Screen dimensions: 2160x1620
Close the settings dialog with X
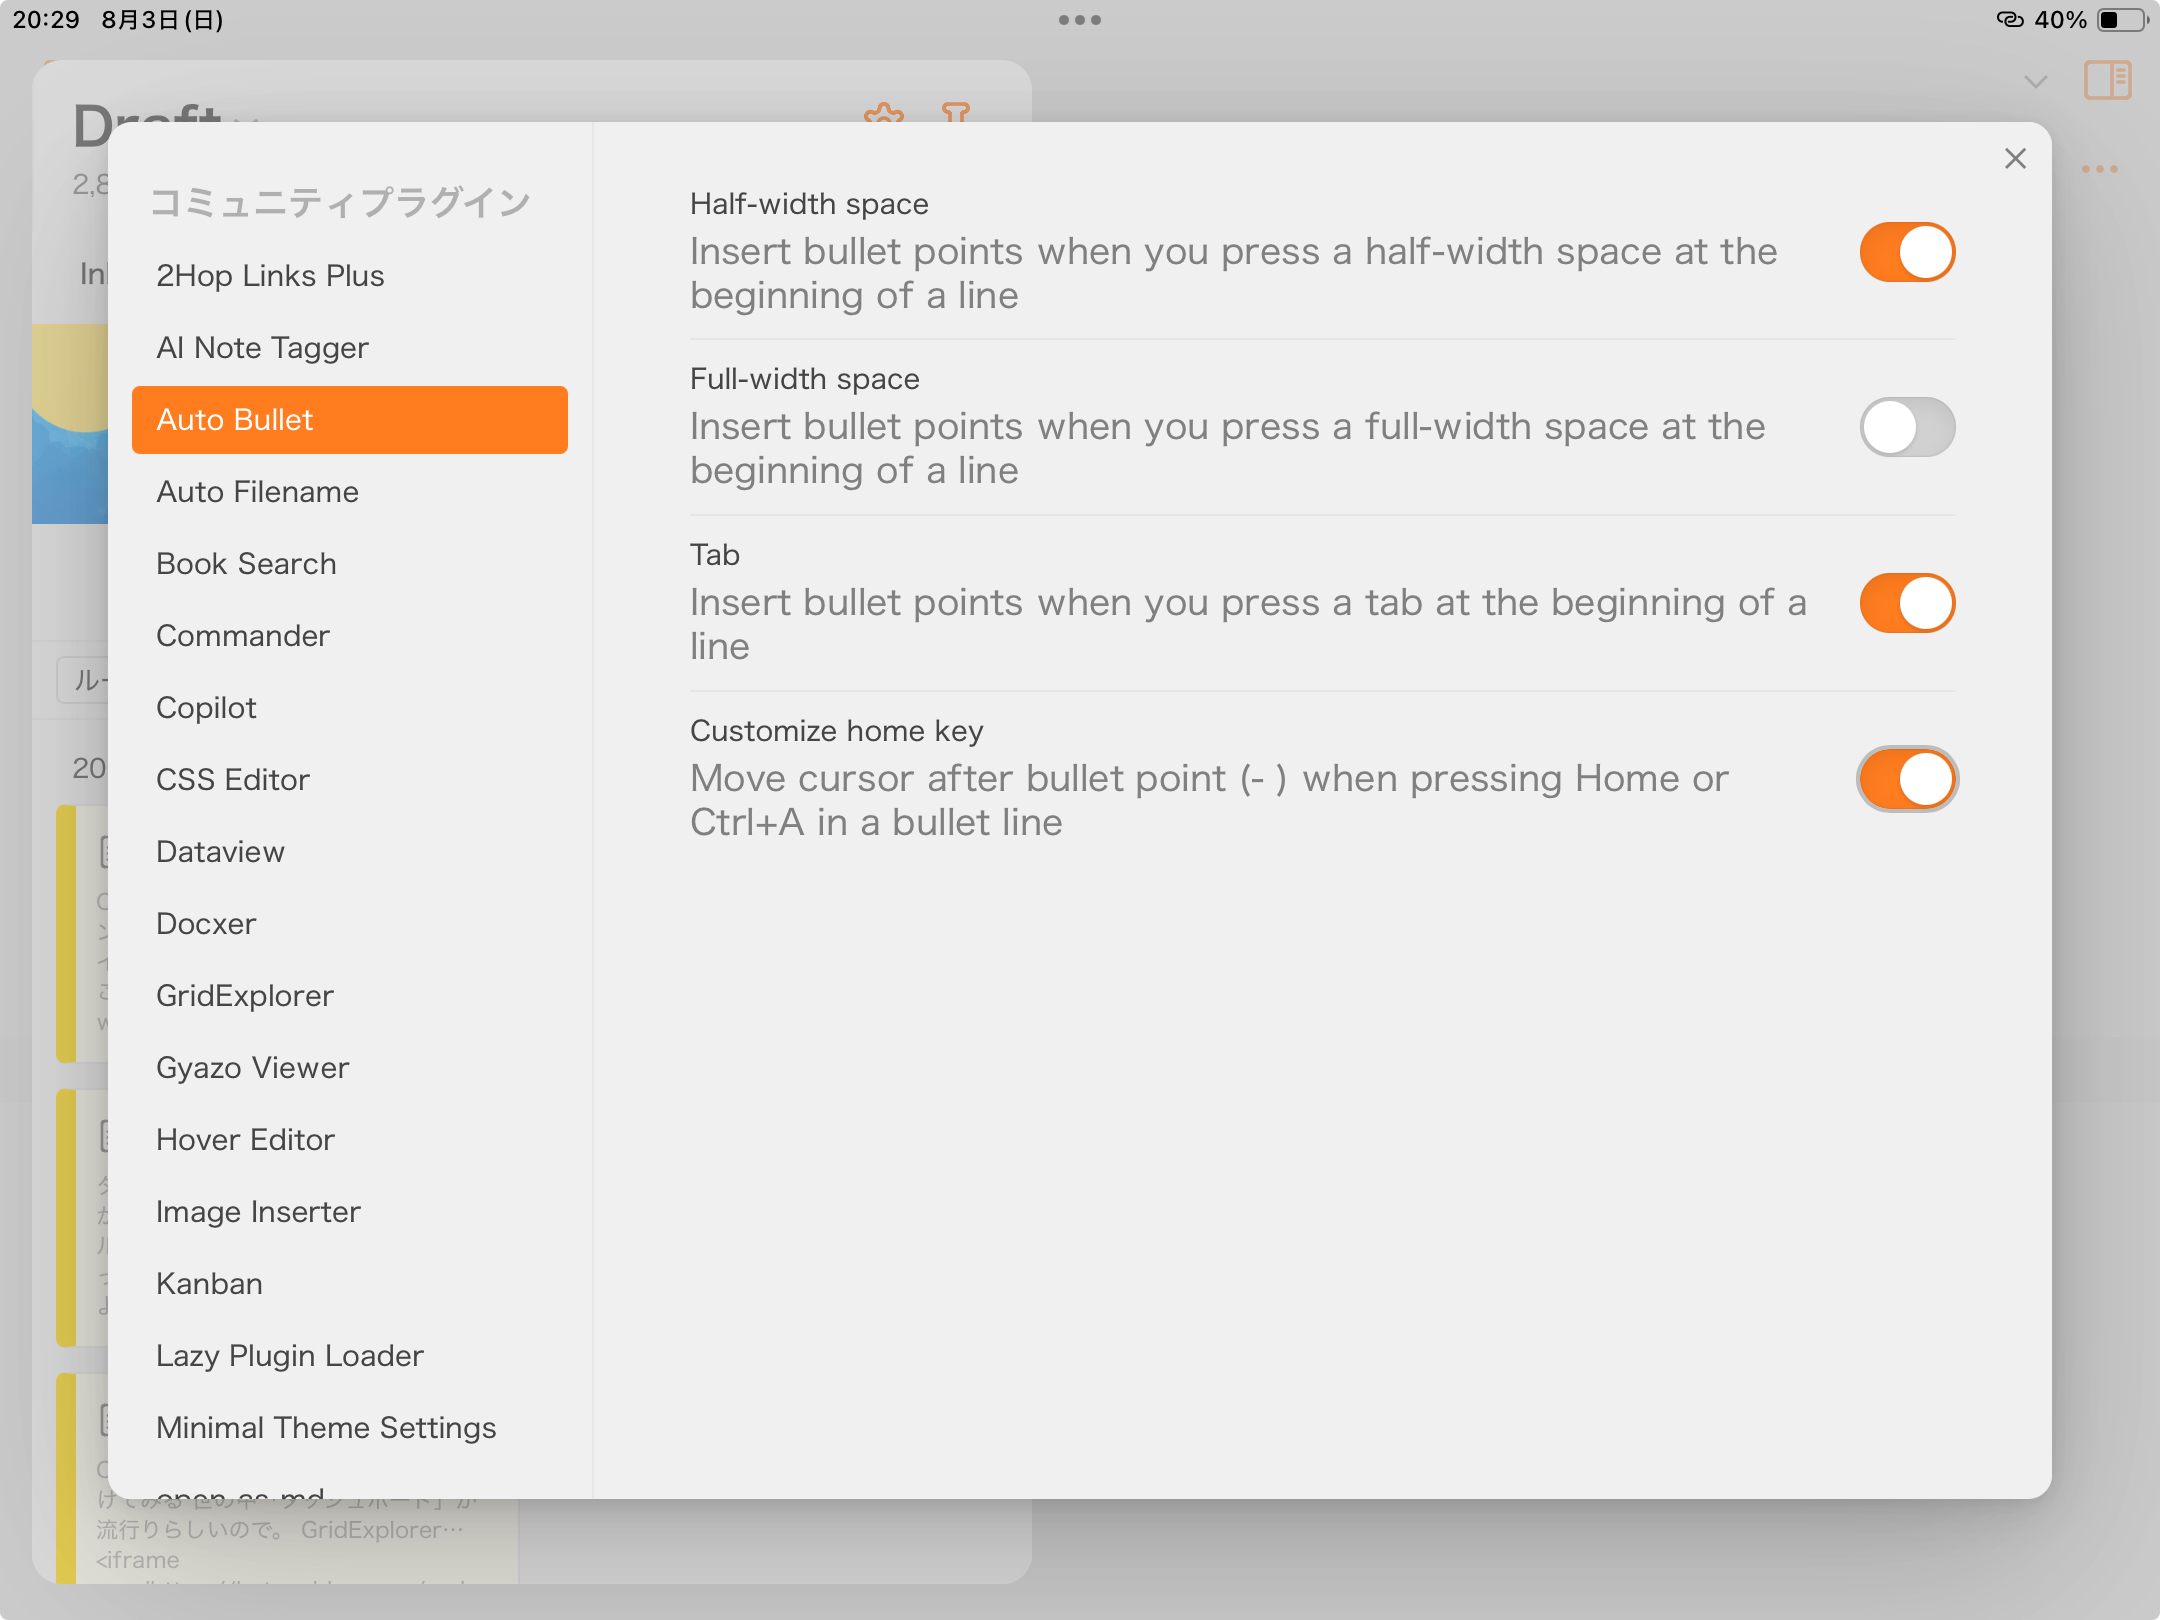coord(2015,159)
